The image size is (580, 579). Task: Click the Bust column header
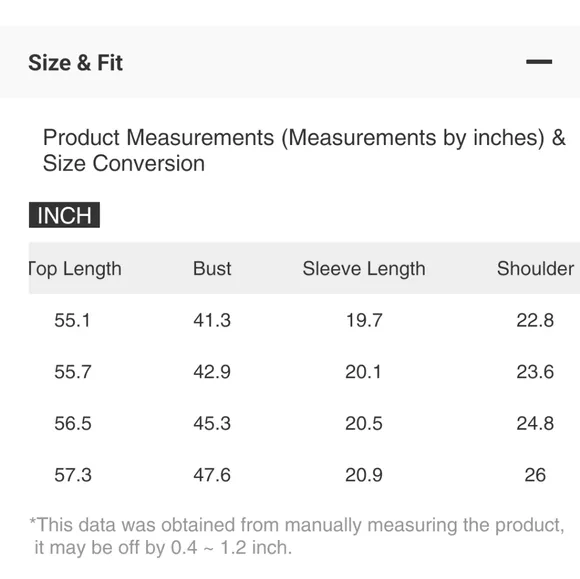(x=212, y=268)
